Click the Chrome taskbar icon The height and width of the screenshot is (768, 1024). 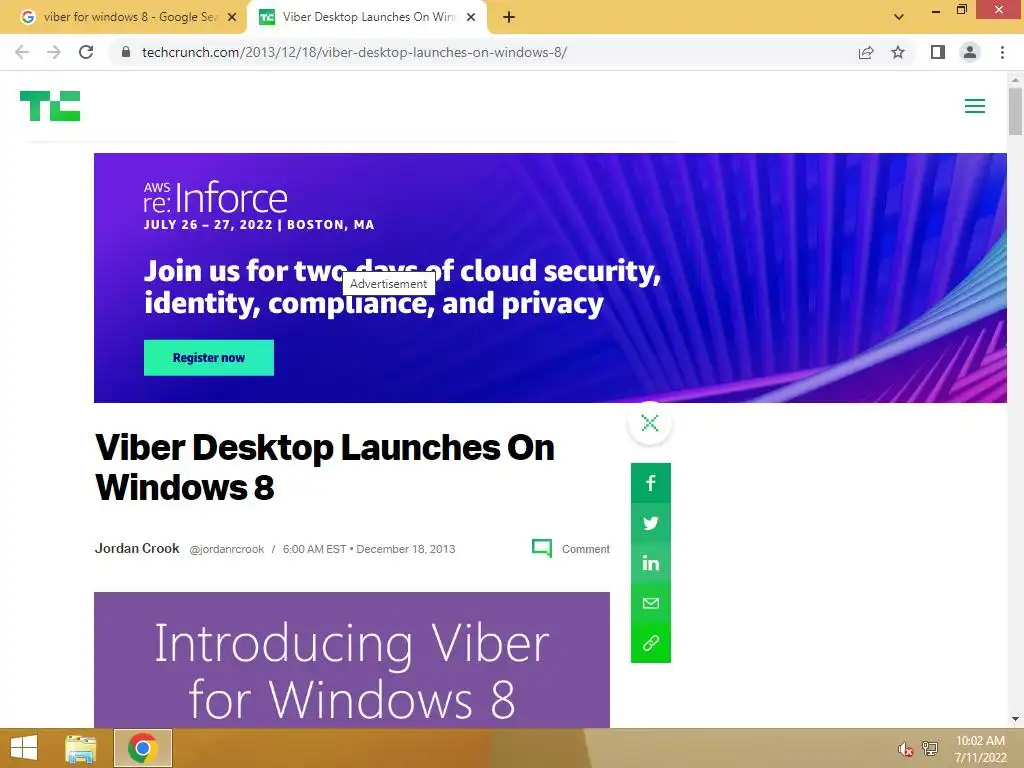143,748
